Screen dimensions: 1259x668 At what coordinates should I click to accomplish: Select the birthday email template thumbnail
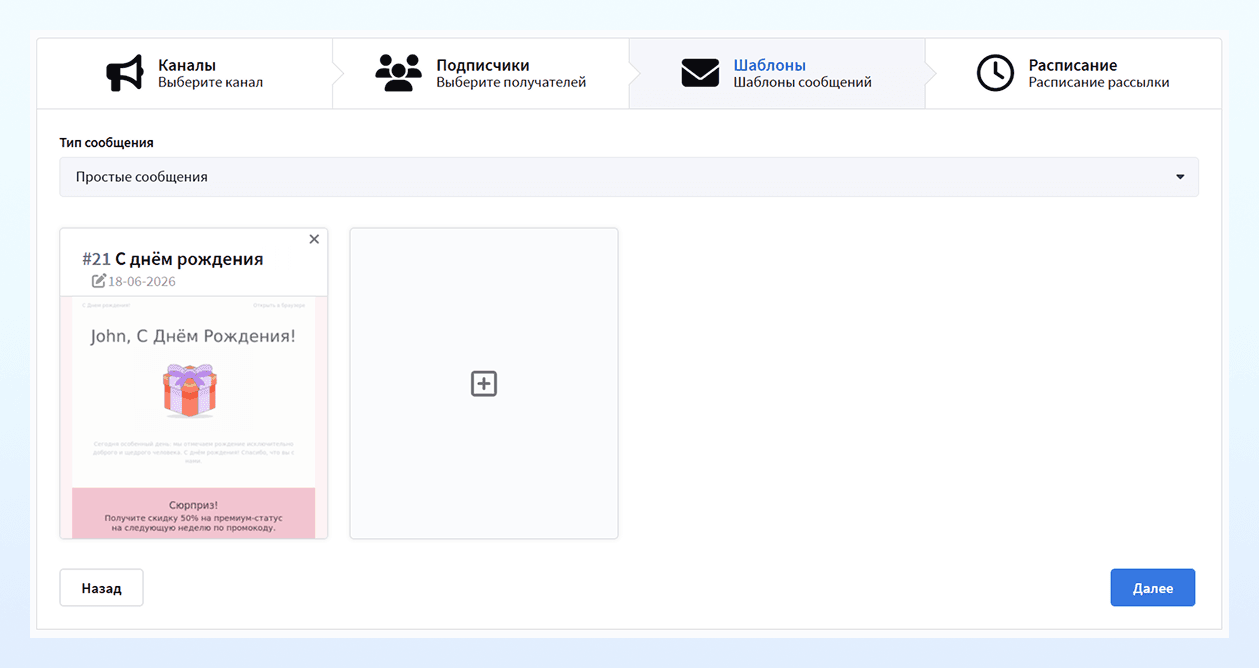point(194,417)
